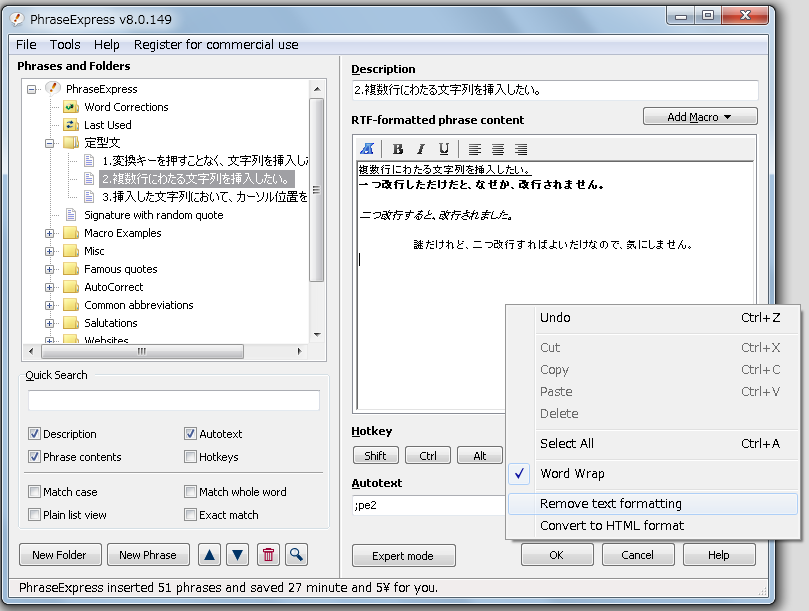Click Famous quotes folder icon
This screenshot has height=611, width=809.
[x=71, y=269]
